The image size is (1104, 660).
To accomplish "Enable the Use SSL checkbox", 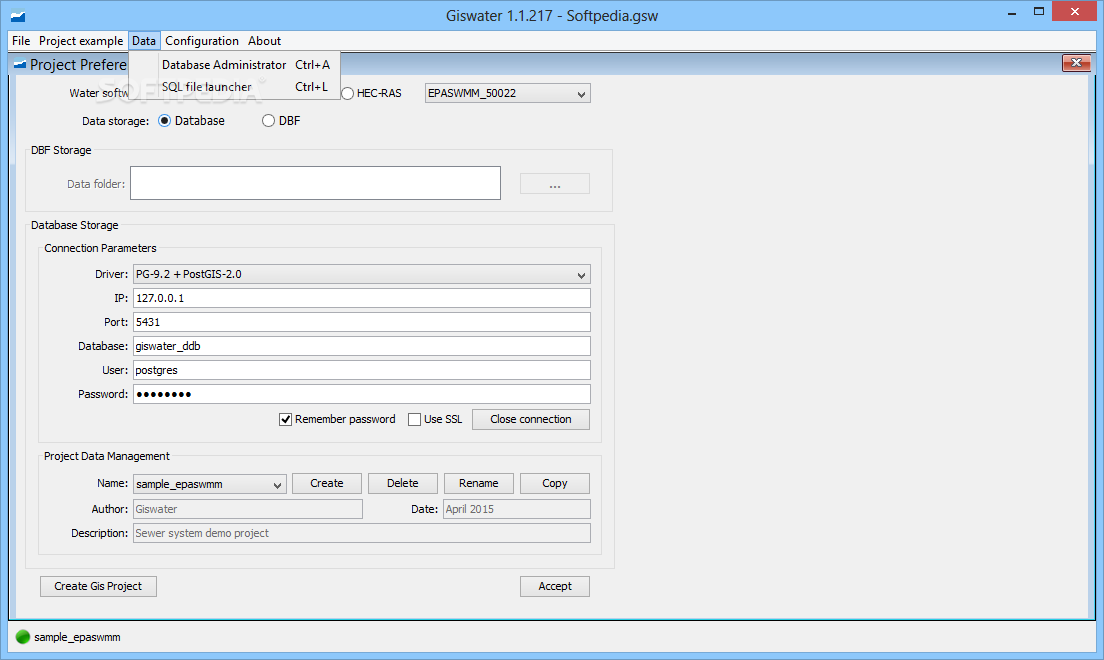I will [x=415, y=419].
